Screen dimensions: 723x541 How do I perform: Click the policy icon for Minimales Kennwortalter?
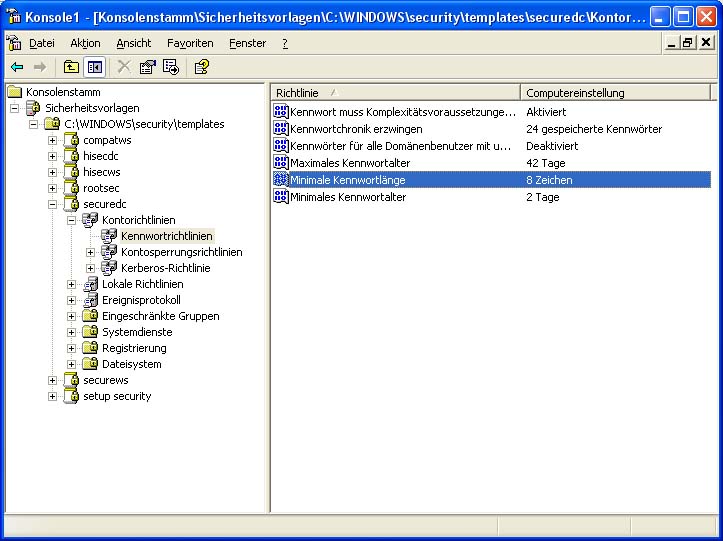coord(280,197)
